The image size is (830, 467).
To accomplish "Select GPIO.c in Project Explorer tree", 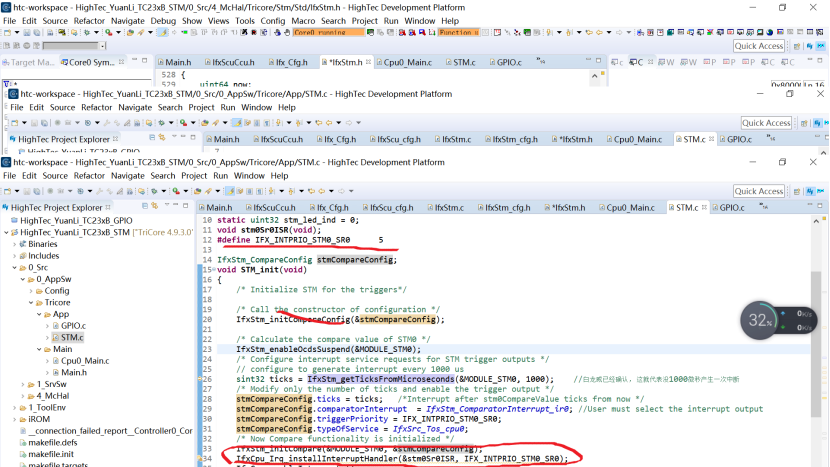I will click(73, 326).
